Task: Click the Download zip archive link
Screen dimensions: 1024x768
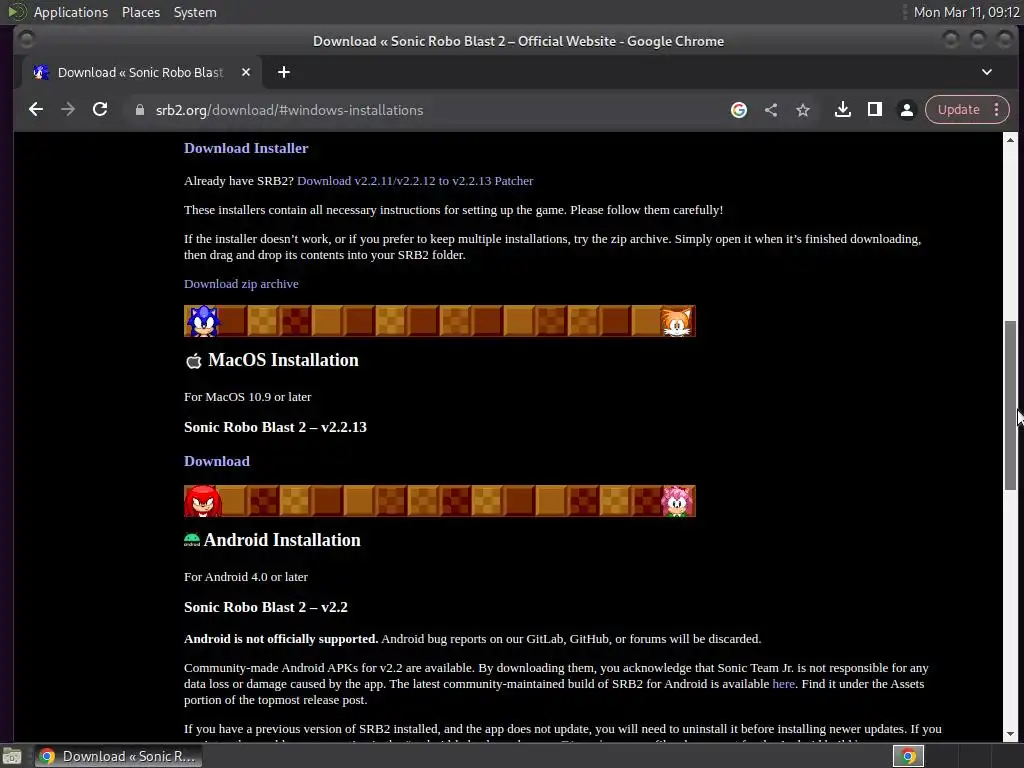Action: pyautogui.click(x=241, y=284)
